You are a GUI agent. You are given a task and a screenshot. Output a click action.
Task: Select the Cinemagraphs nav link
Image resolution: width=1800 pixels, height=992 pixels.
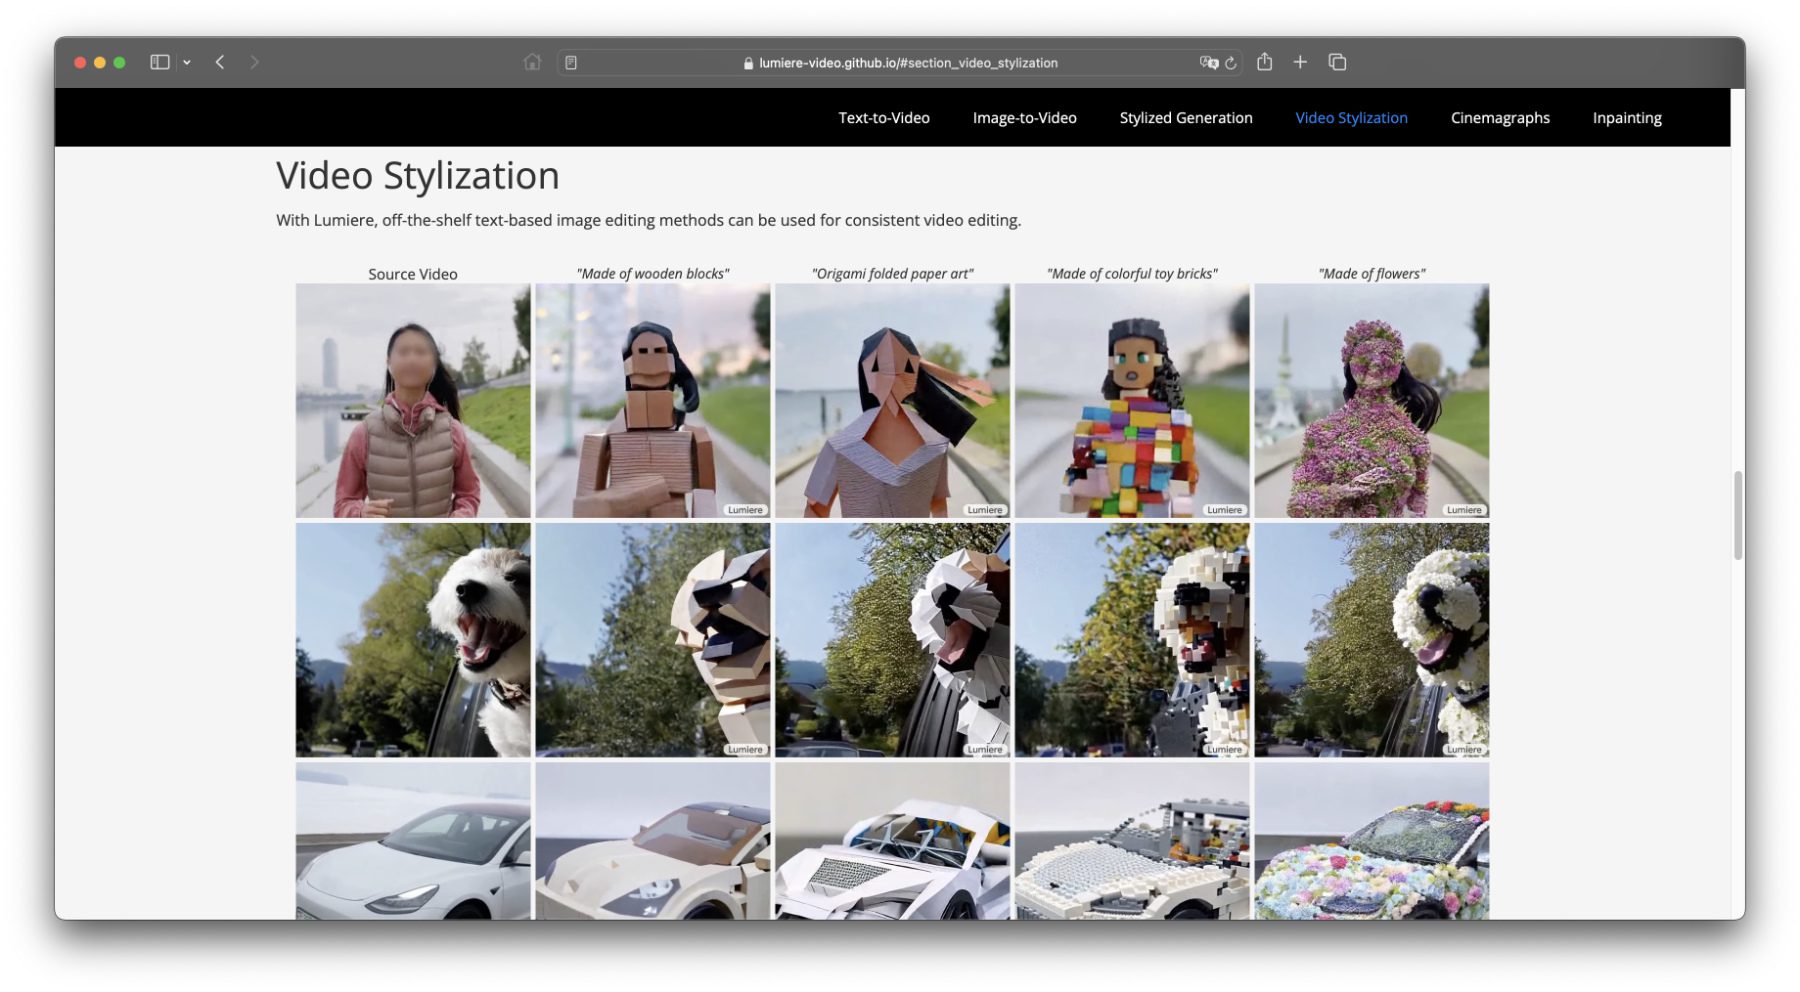click(x=1499, y=118)
